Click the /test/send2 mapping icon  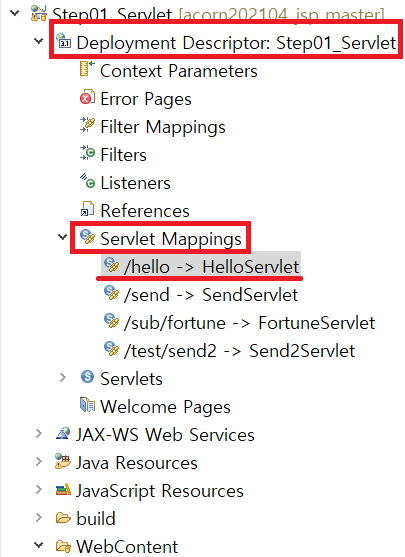pyautogui.click(x=111, y=349)
